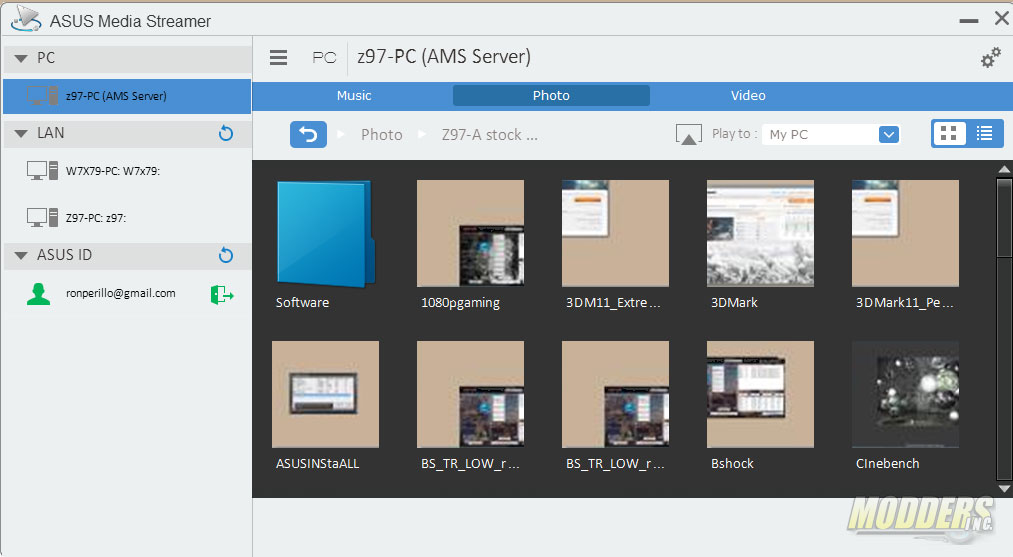The image size is (1013, 557).
Task: Open the 3DM11_Extre... photo thumbnail
Action: pos(615,233)
